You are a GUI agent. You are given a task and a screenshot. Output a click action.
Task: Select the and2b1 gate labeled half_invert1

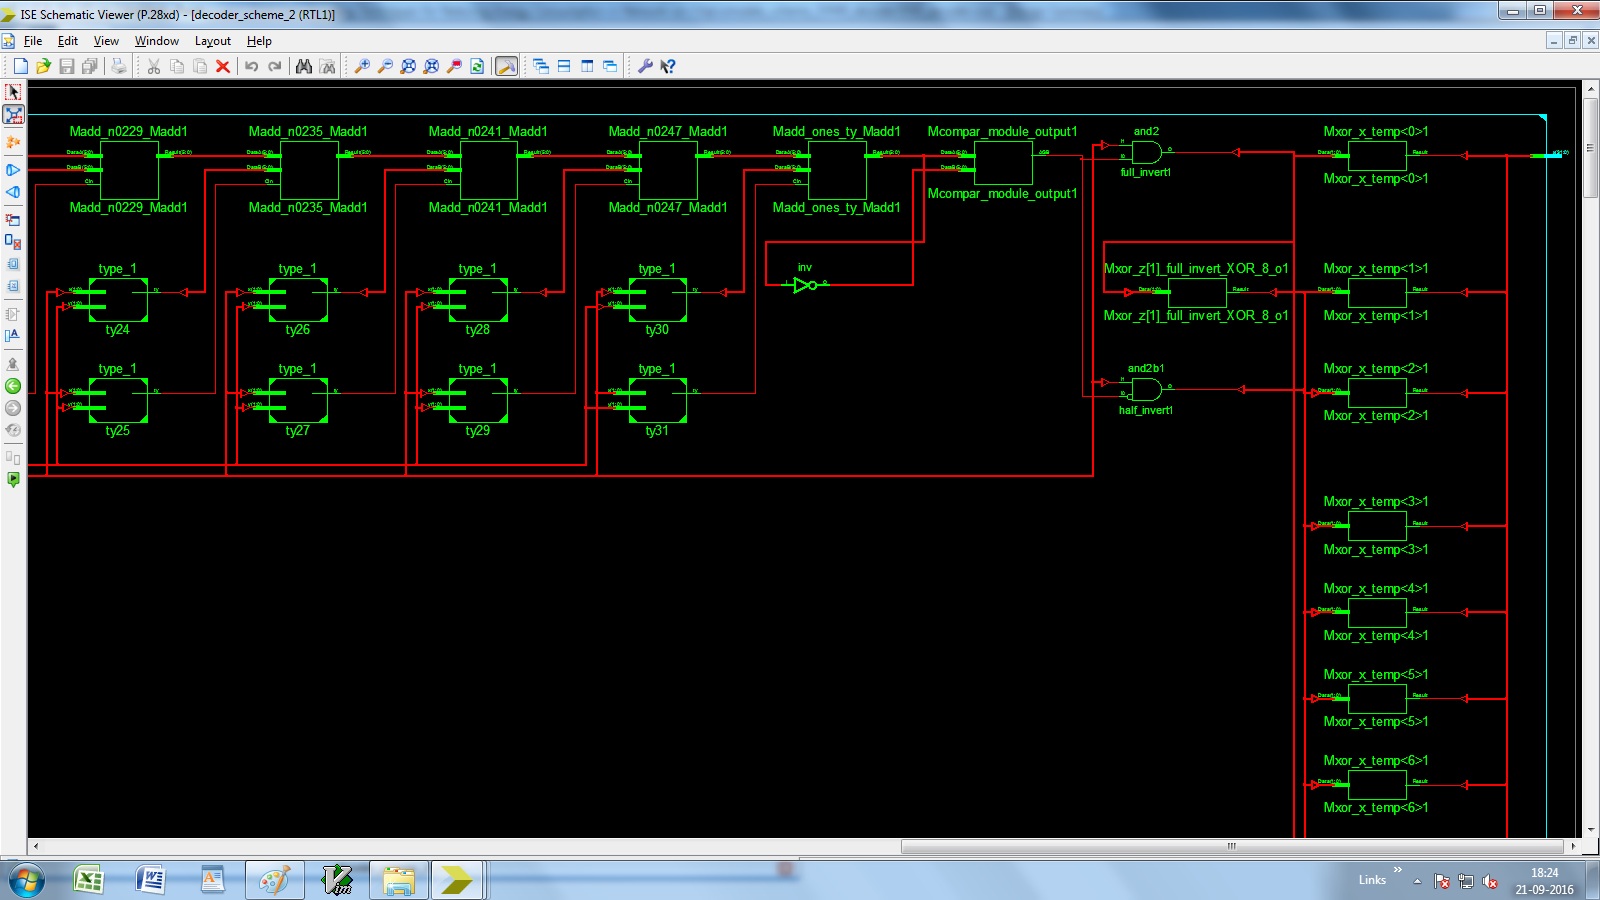coord(1146,390)
